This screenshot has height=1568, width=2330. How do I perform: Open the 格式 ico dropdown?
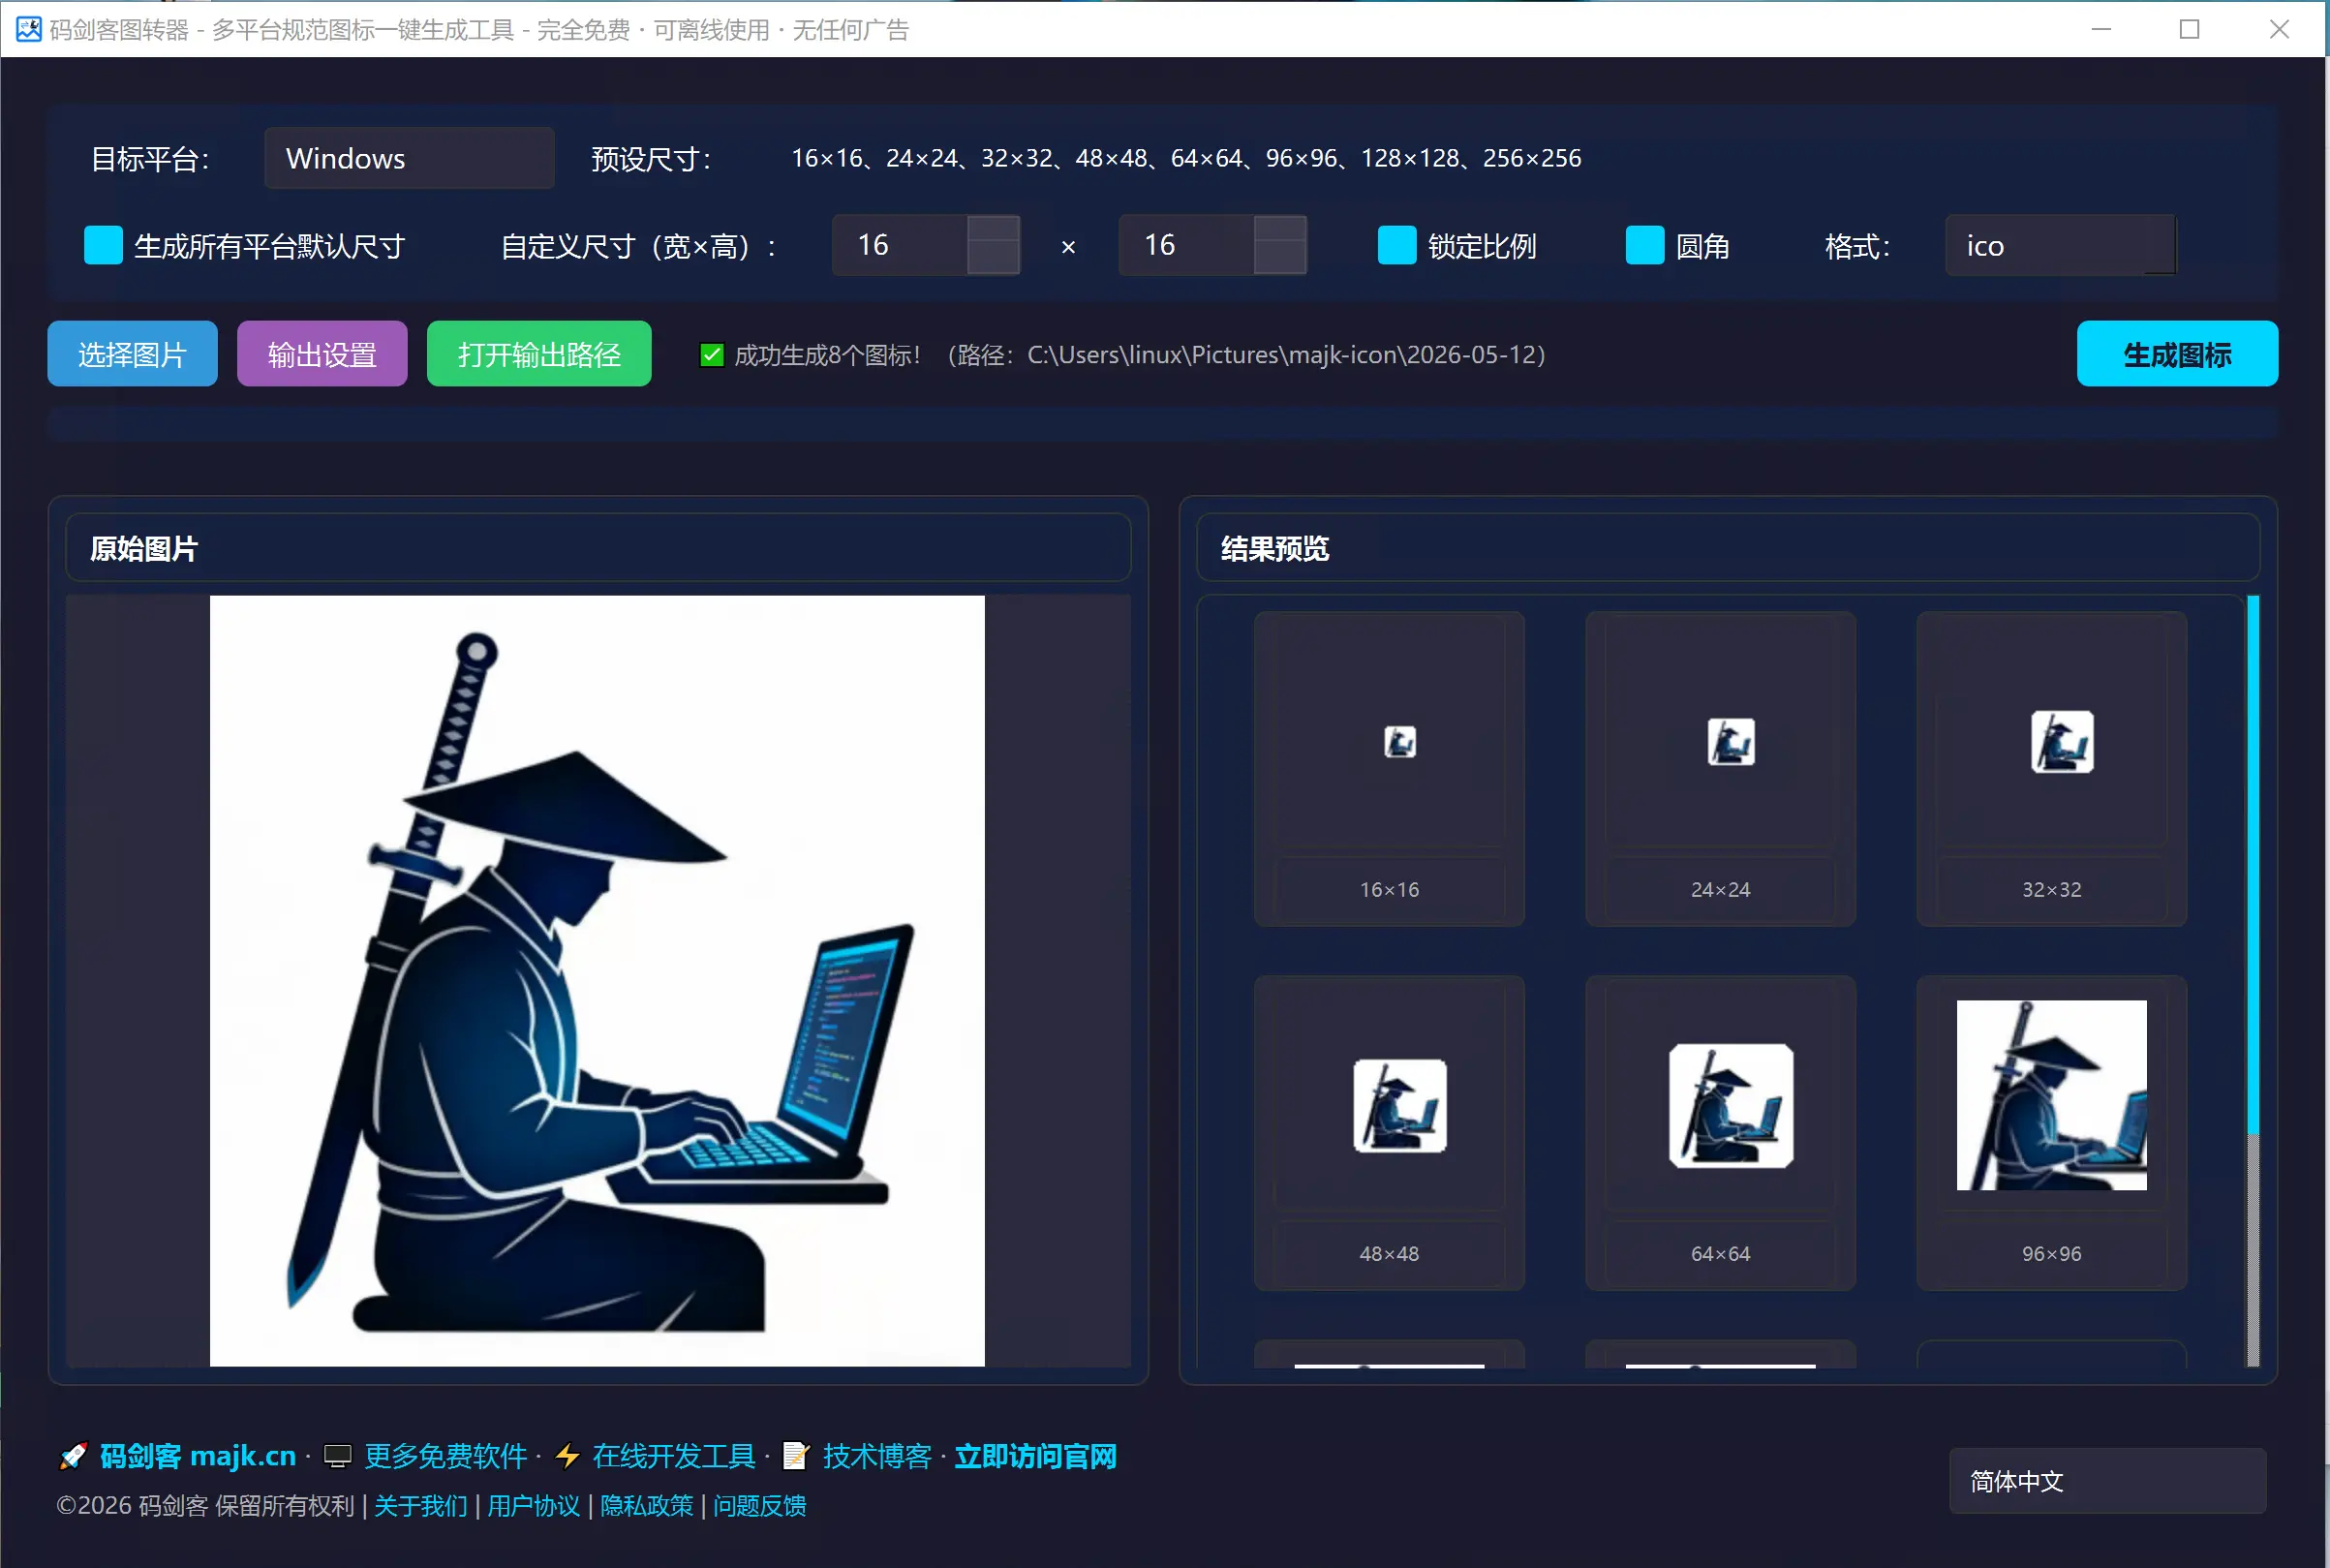(x=2060, y=245)
